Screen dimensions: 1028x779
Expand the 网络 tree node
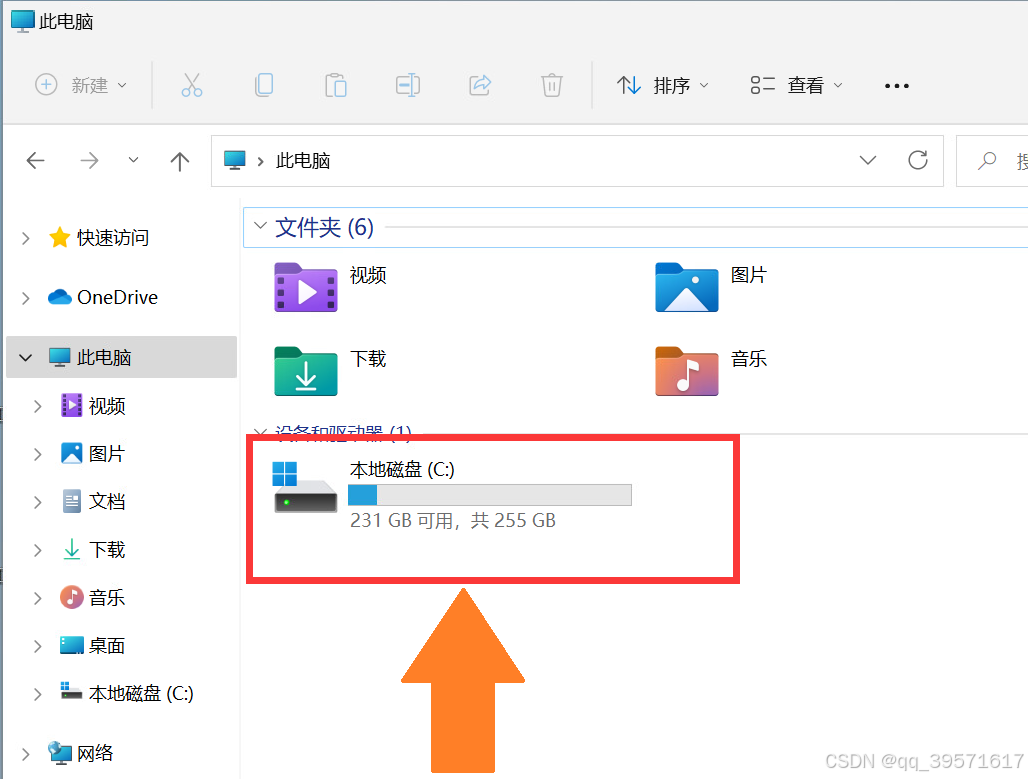[26, 753]
